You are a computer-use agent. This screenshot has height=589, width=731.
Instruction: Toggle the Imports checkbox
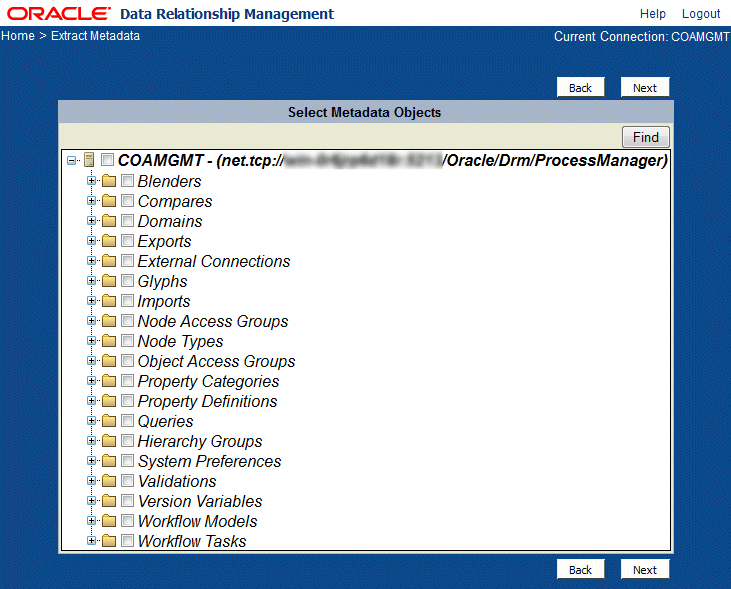[127, 301]
